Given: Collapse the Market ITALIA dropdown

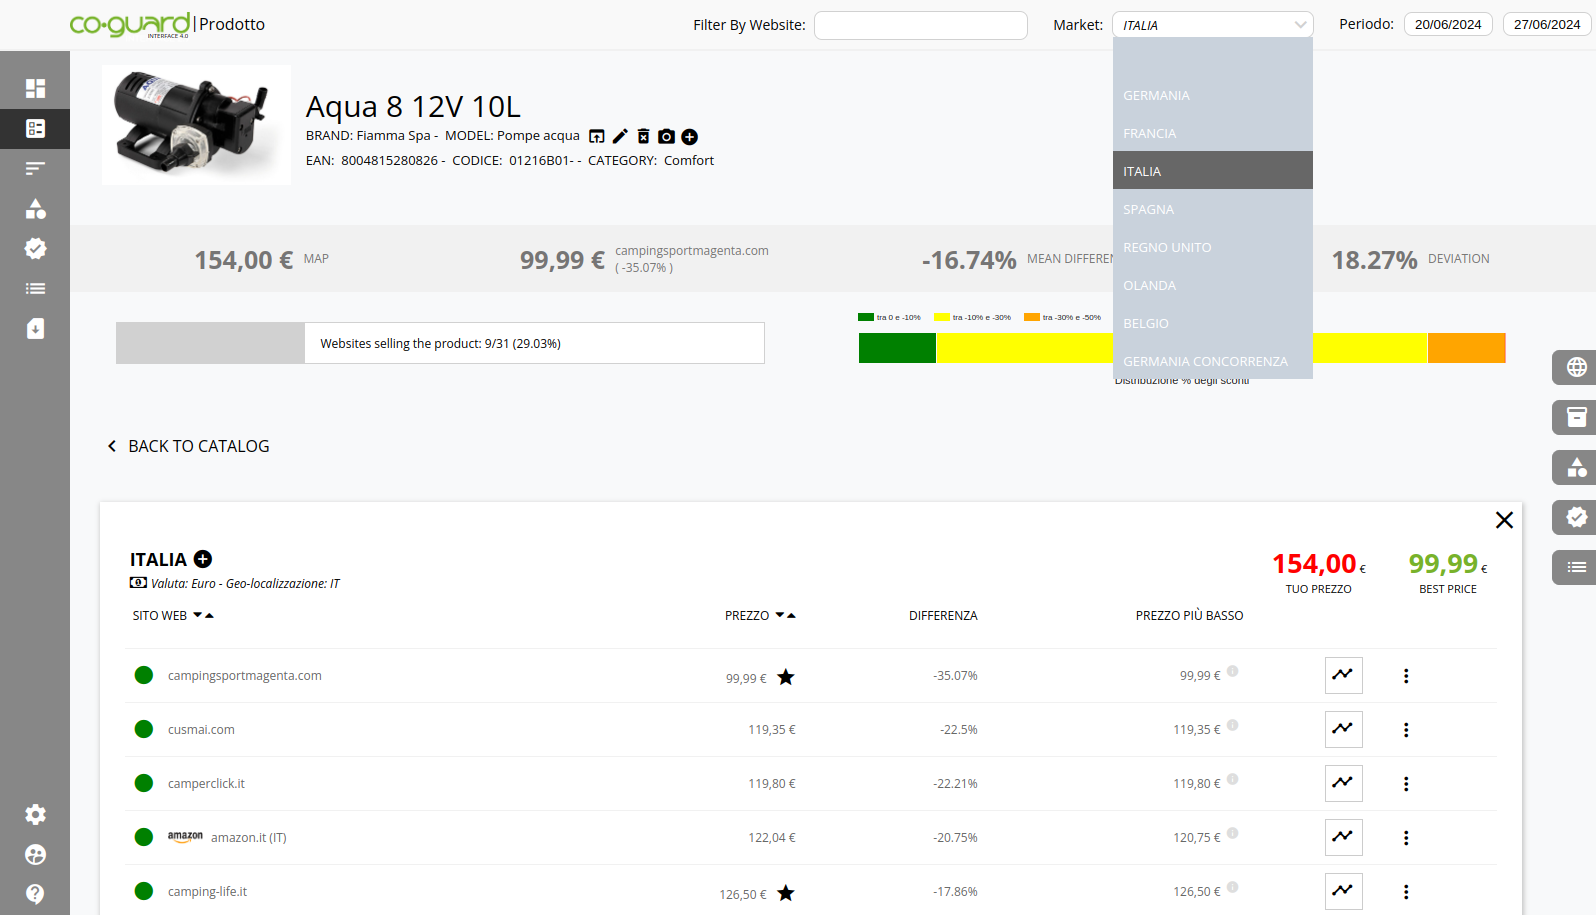Looking at the screenshot, I should click(x=1300, y=25).
